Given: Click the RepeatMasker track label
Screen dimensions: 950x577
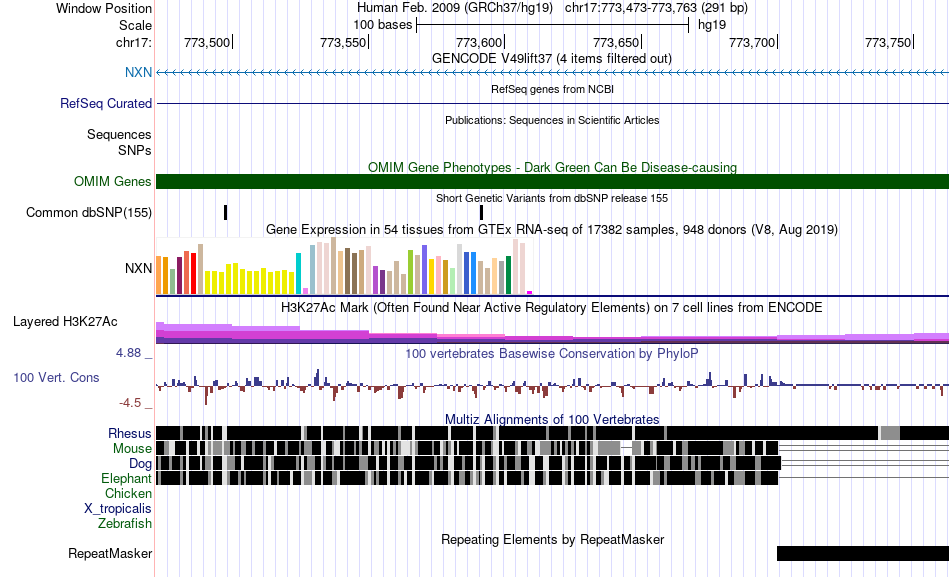Looking at the screenshot, I should [110, 553].
